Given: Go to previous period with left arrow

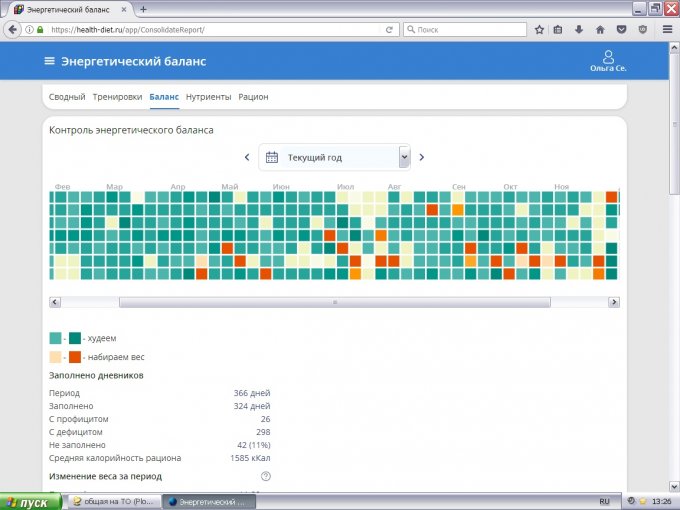Looking at the screenshot, I should (x=247, y=157).
